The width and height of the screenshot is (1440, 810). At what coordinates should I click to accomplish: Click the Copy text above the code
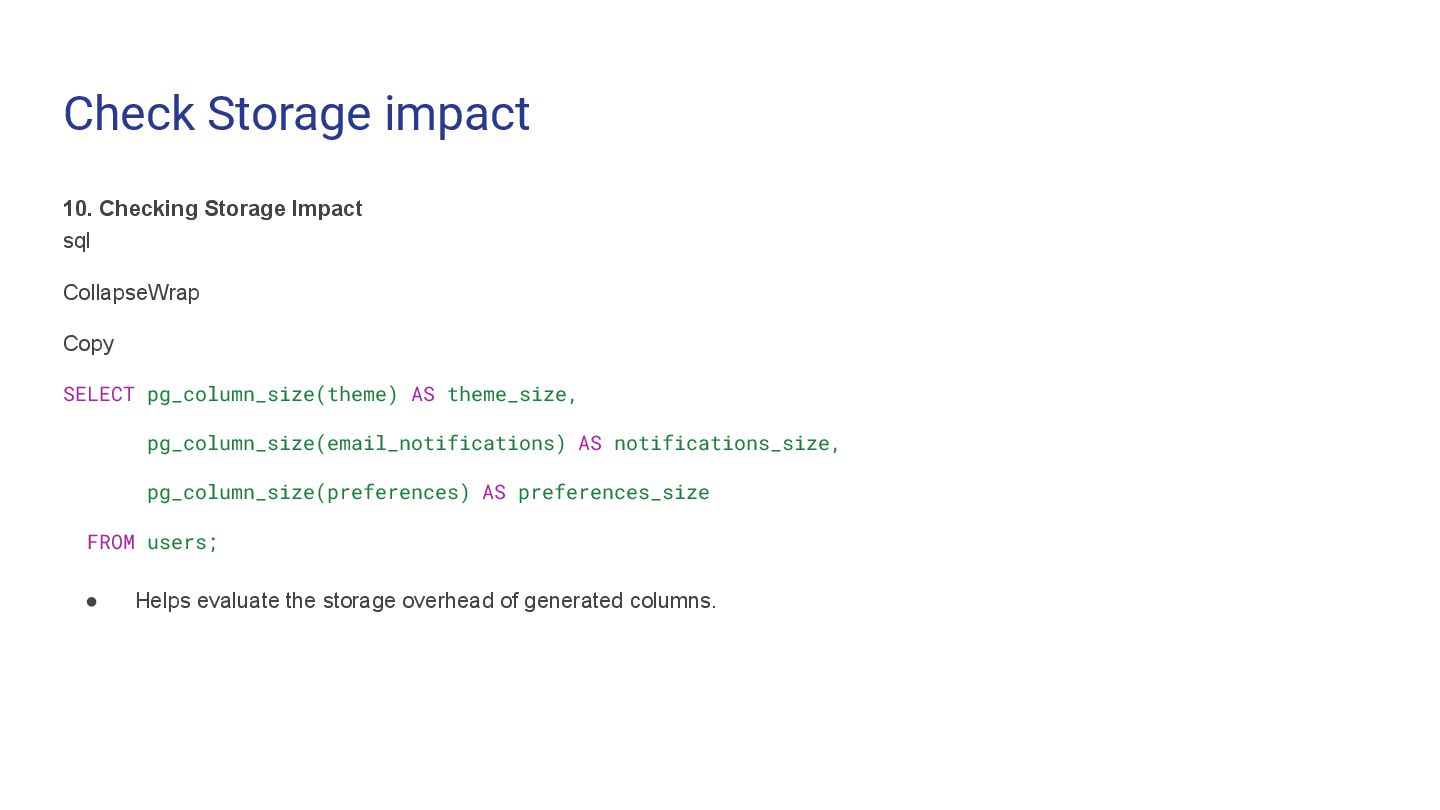[x=88, y=344]
